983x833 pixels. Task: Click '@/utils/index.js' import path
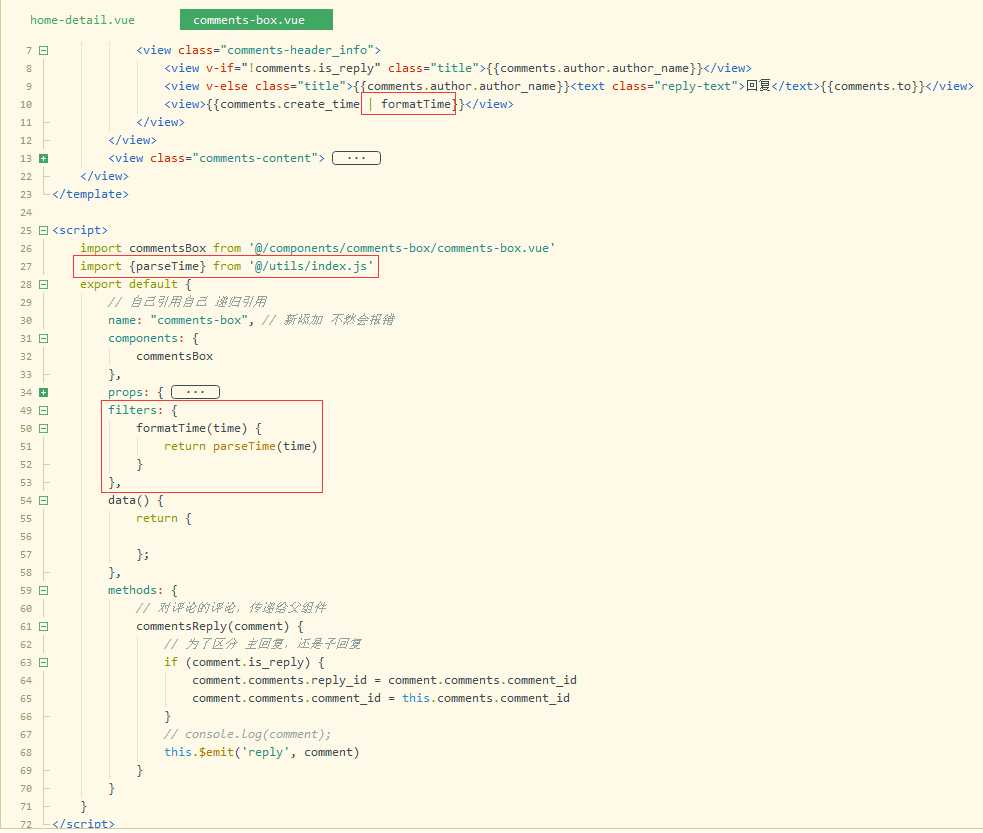[311, 266]
